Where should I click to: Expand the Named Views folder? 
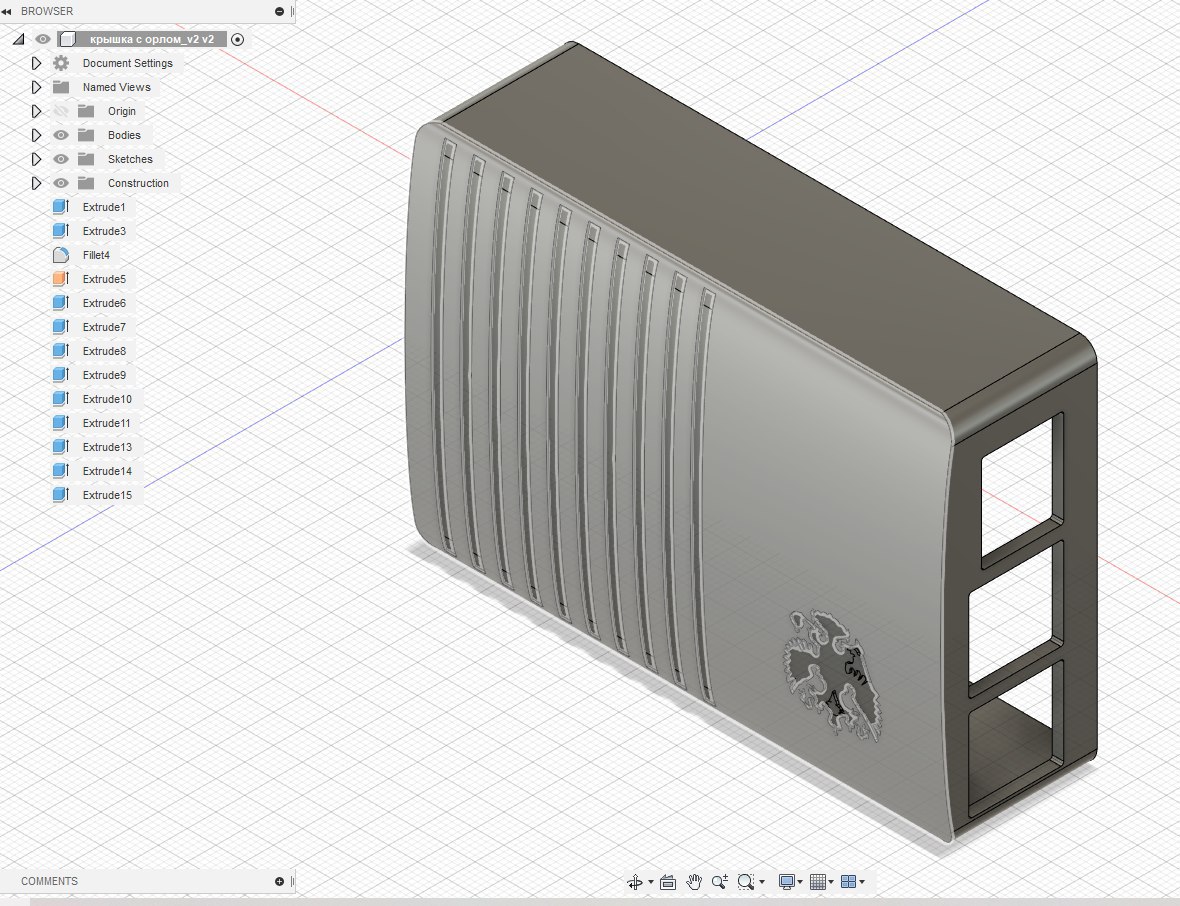pos(36,87)
